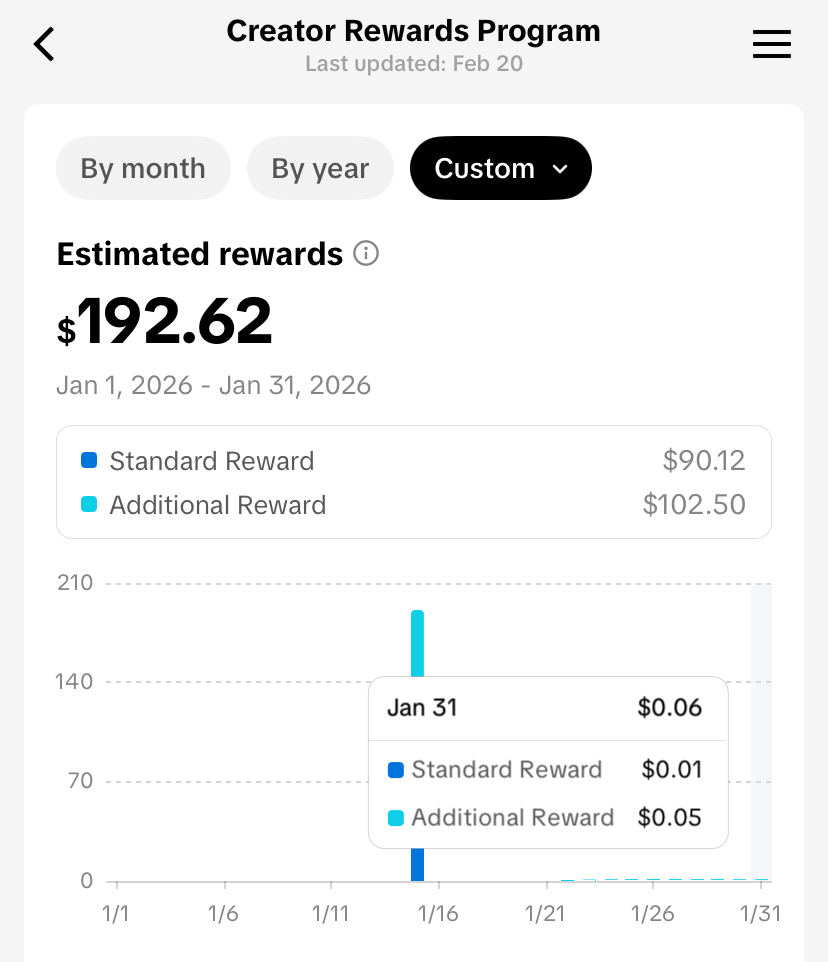The height and width of the screenshot is (962, 828).
Task: Tap the 1/1 axis date label
Action: (115, 914)
